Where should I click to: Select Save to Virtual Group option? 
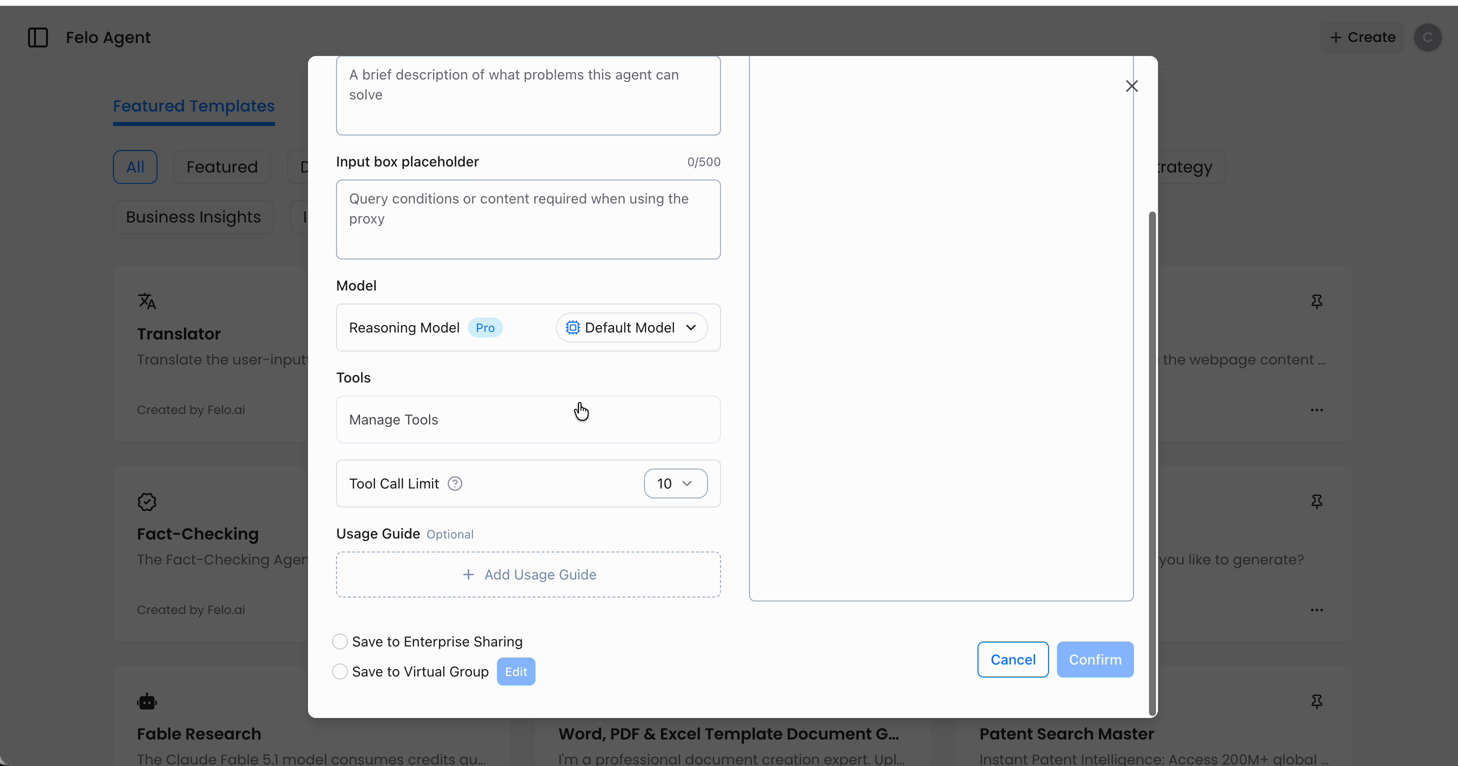point(340,672)
